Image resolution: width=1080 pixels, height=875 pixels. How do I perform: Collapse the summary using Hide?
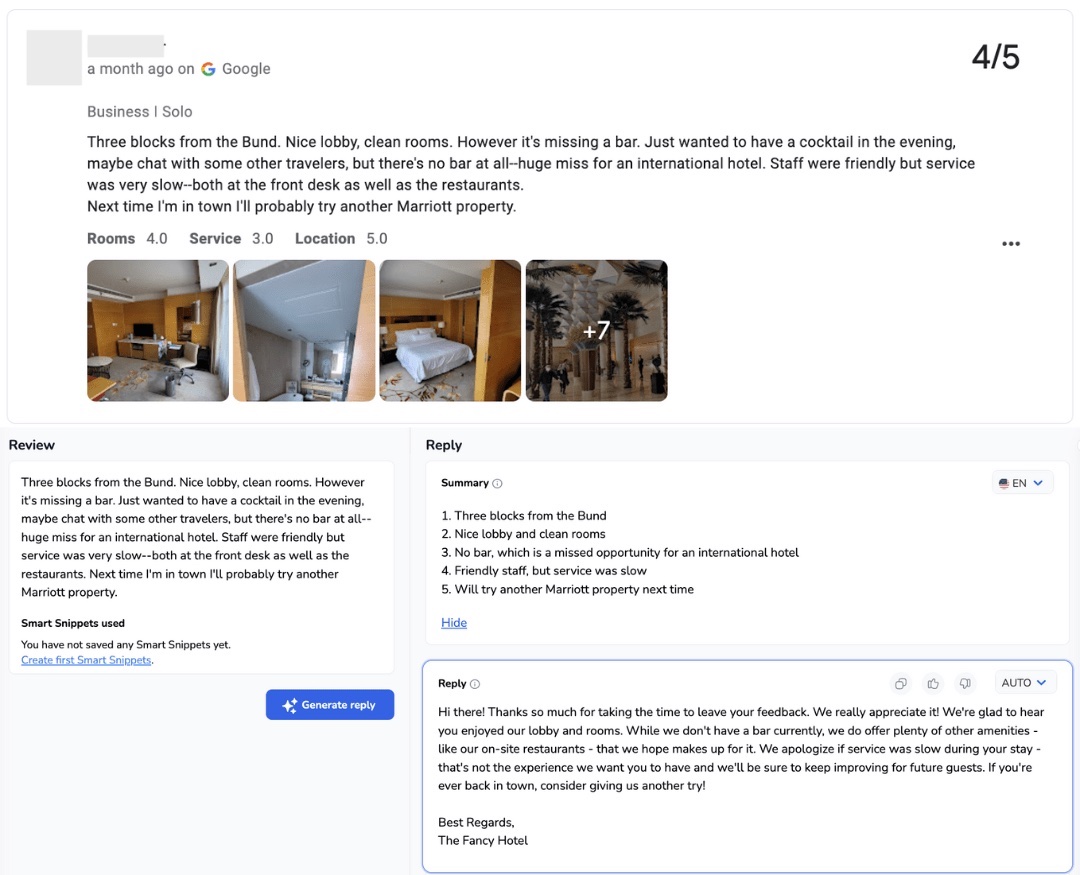[454, 622]
